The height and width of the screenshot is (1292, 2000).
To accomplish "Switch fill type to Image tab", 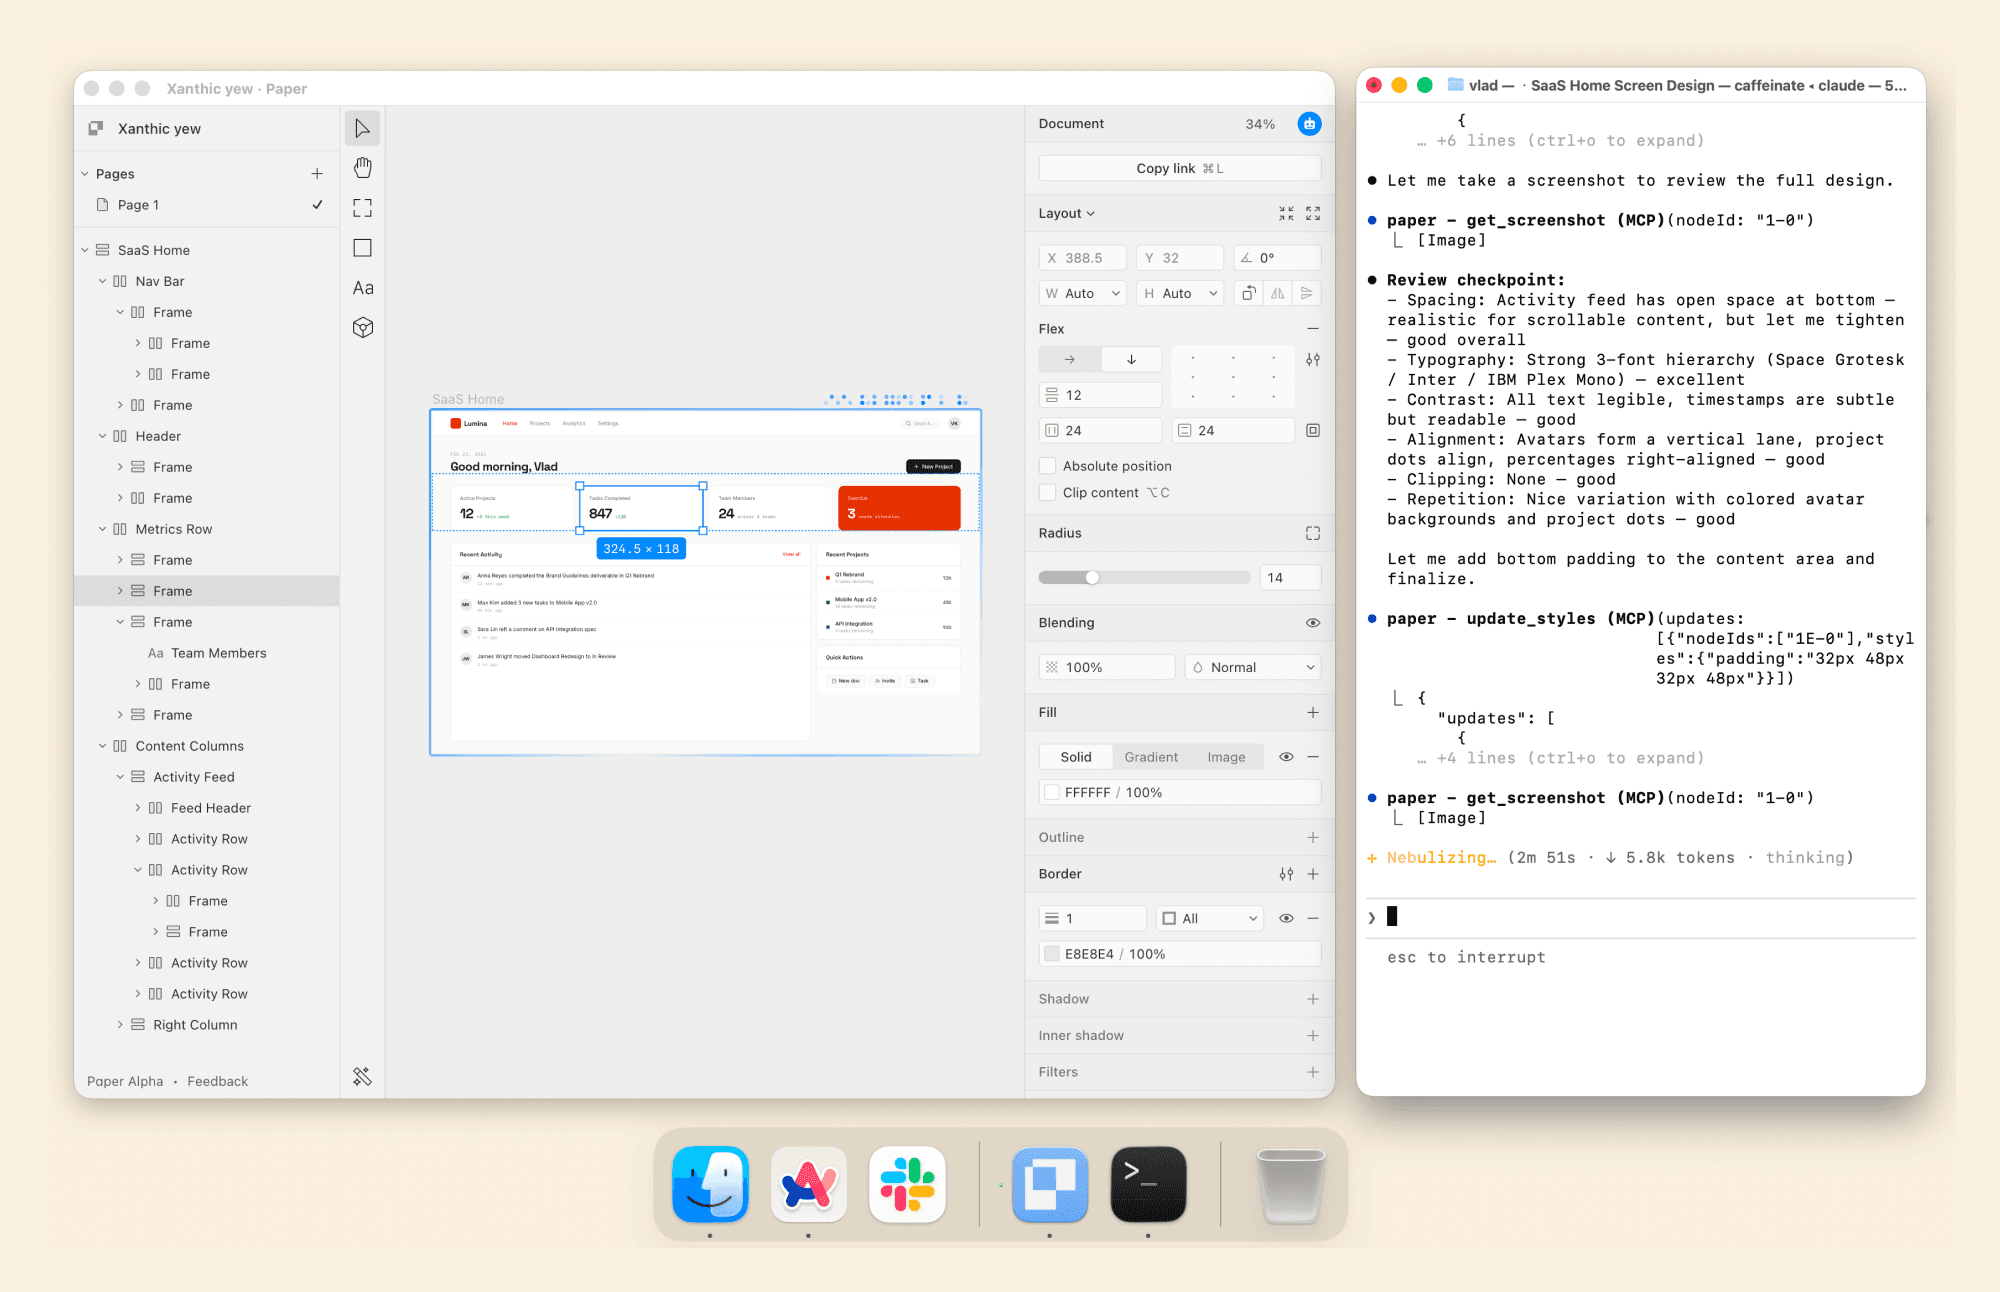I will point(1225,757).
